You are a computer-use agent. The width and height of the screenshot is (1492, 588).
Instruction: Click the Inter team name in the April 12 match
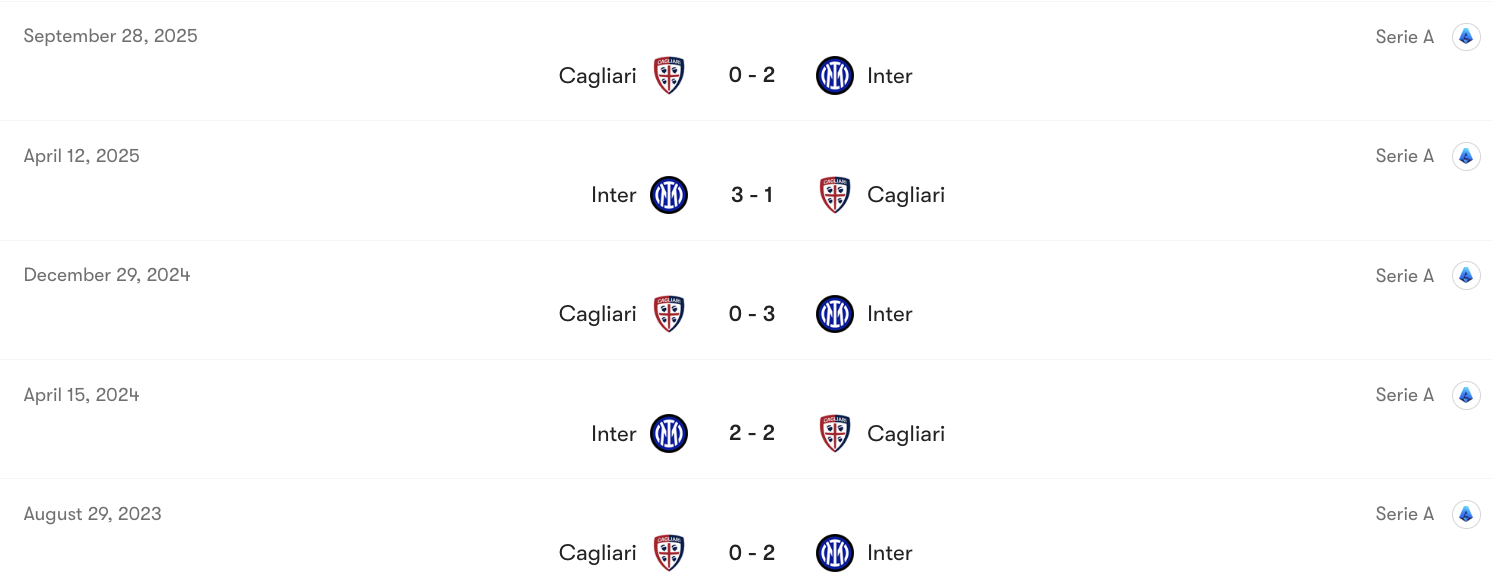(x=613, y=195)
